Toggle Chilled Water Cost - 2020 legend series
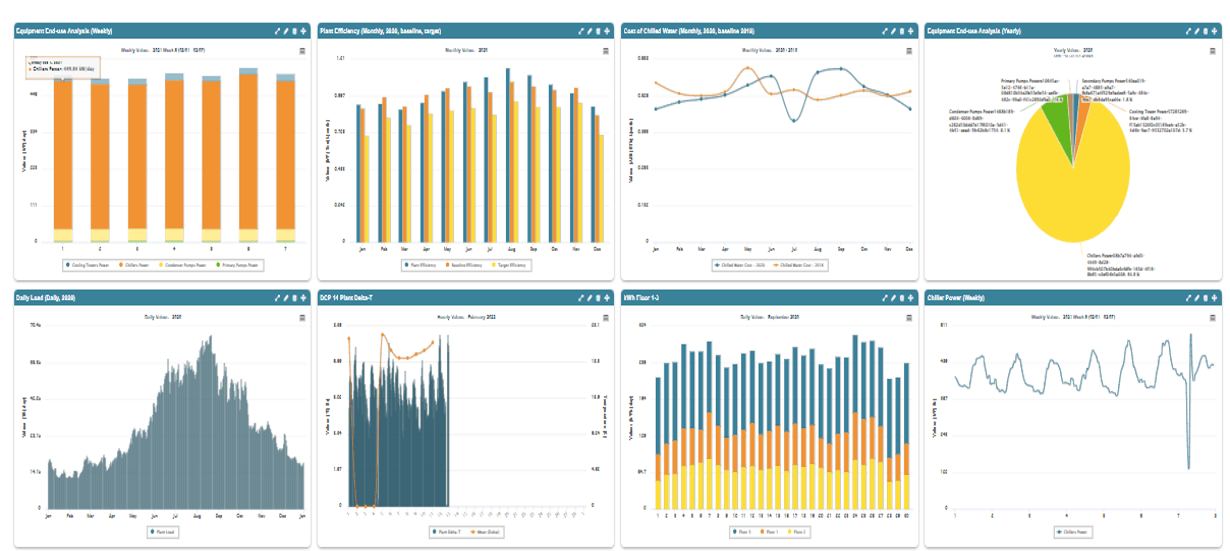 pyautogui.click(x=740, y=265)
